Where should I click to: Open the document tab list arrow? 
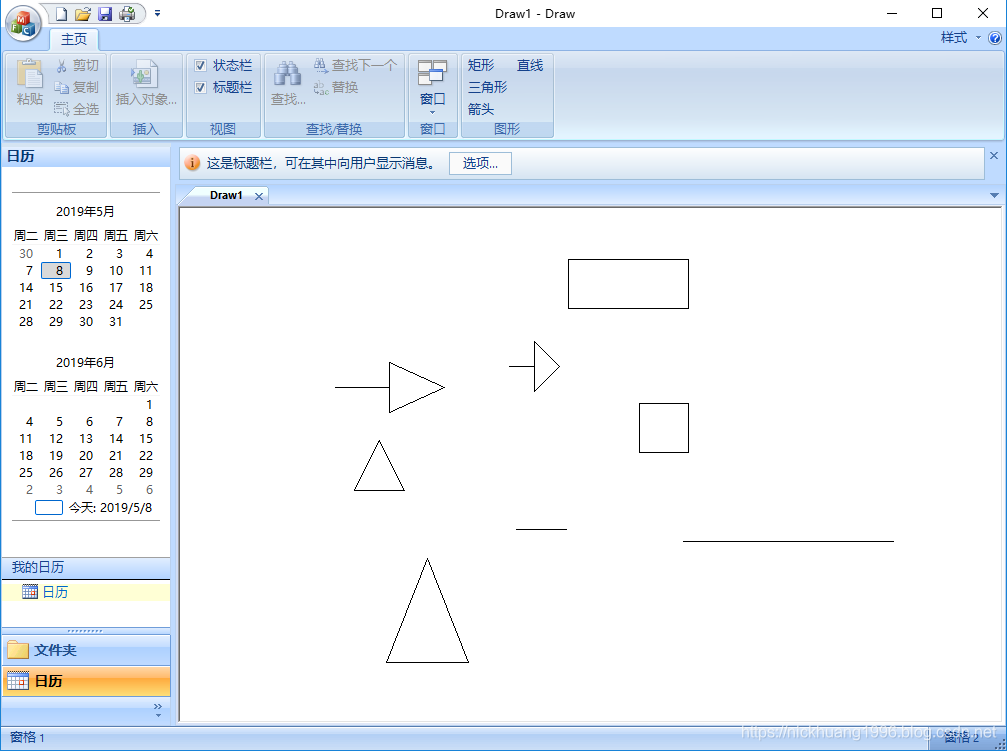(994, 195)
